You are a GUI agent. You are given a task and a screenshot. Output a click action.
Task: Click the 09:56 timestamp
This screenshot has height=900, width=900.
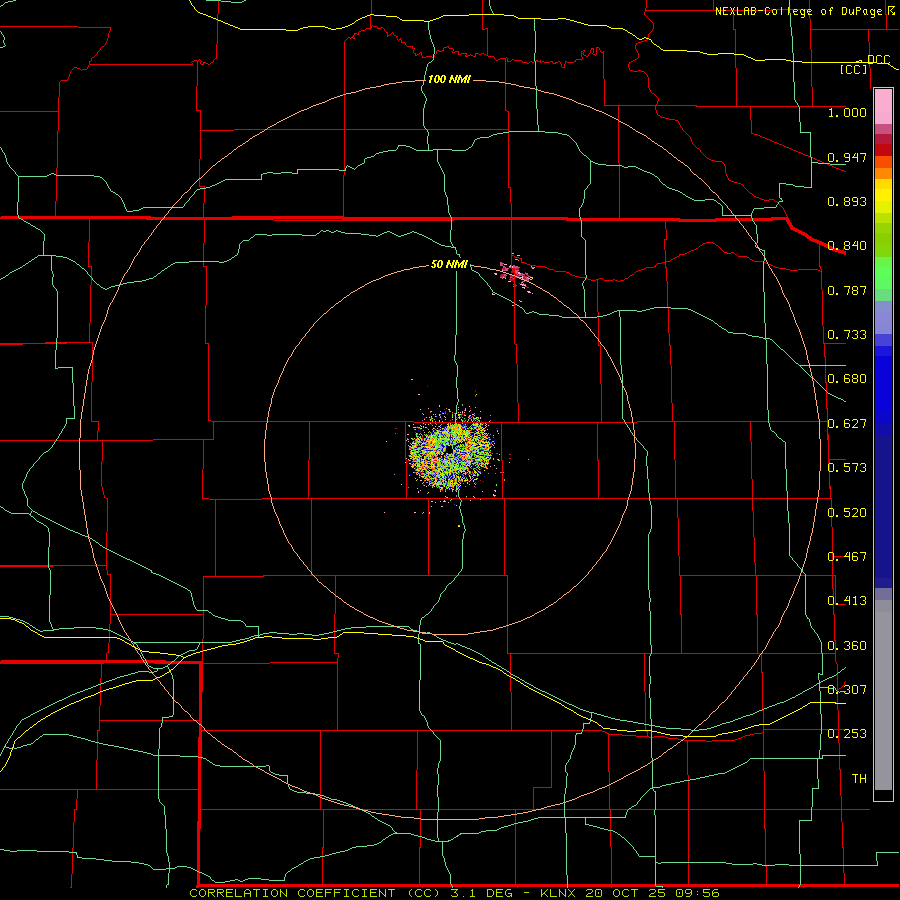coord(699,893)
